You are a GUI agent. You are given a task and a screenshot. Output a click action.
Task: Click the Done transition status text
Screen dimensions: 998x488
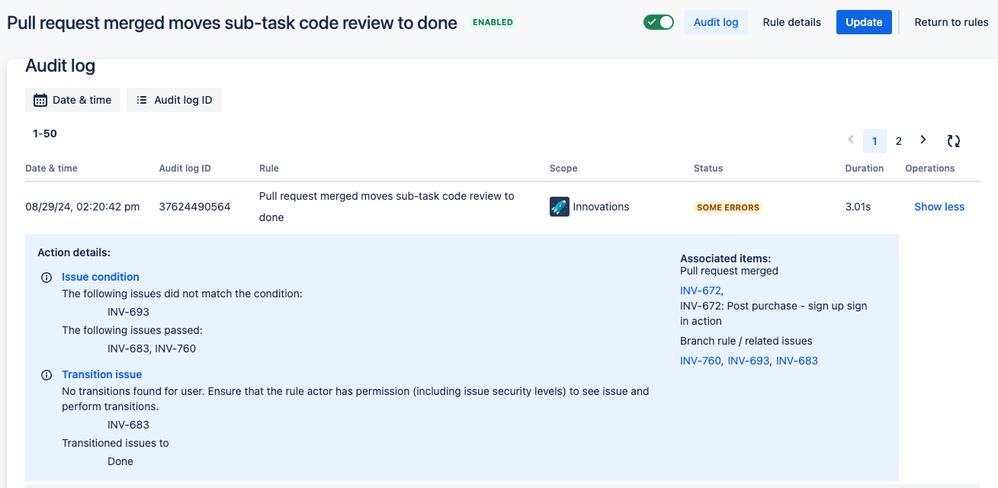[x=120, y=461]
